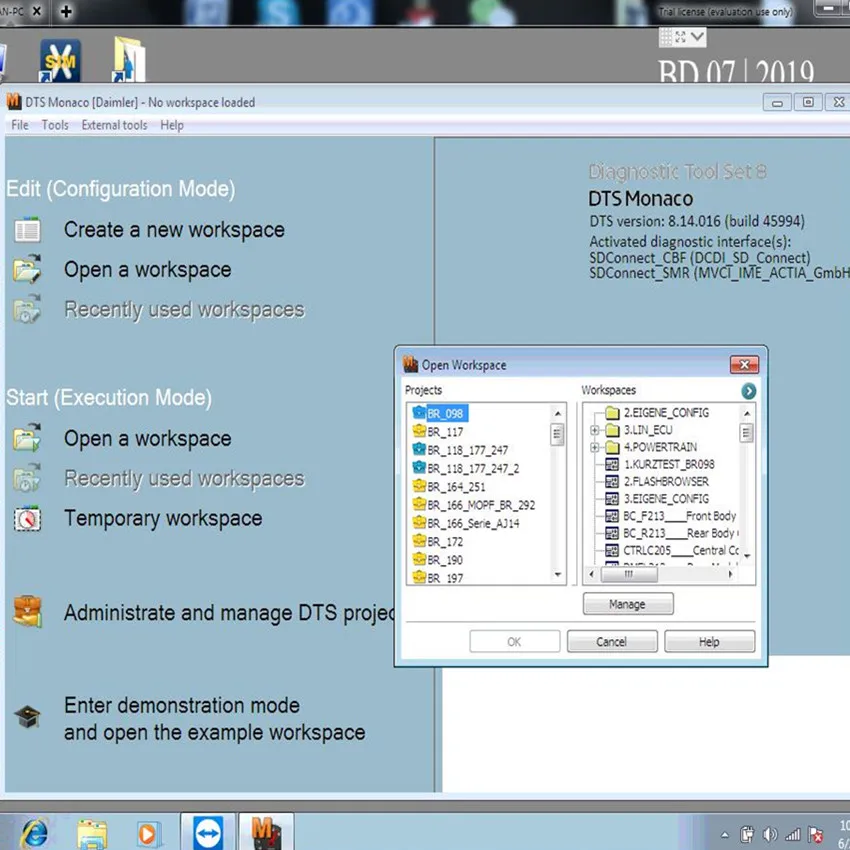Select BR_172 project
The image size is (850, 850).
coord(445,542)
